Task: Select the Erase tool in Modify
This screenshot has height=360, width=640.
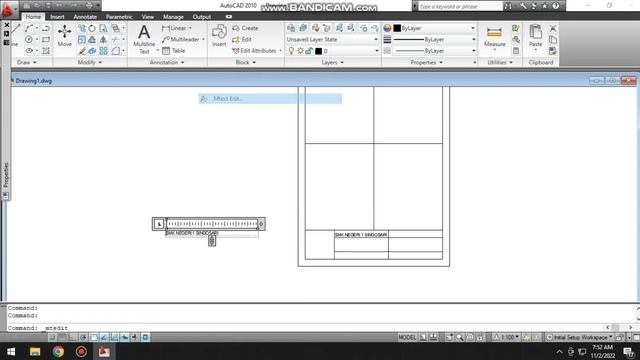Action: (x=82, y=51)
